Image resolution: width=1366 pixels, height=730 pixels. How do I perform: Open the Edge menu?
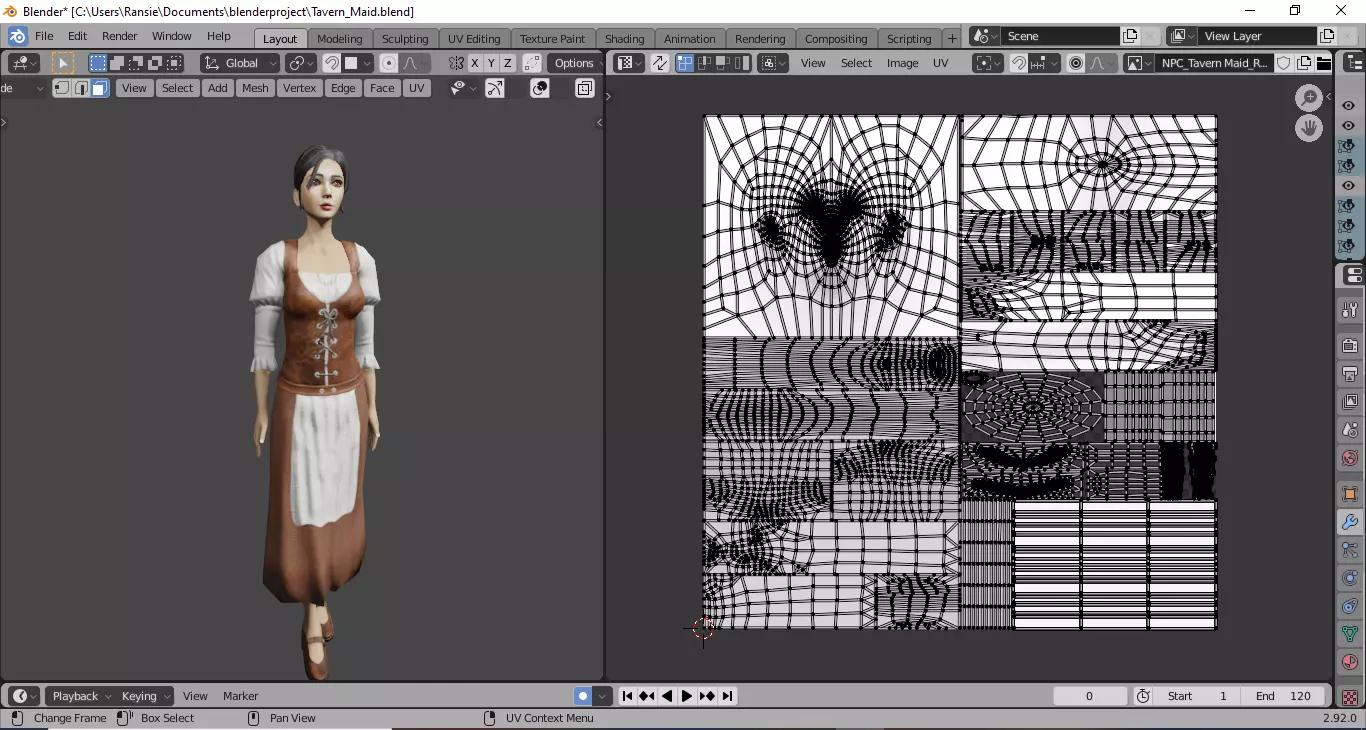click(x=343, y=88)
